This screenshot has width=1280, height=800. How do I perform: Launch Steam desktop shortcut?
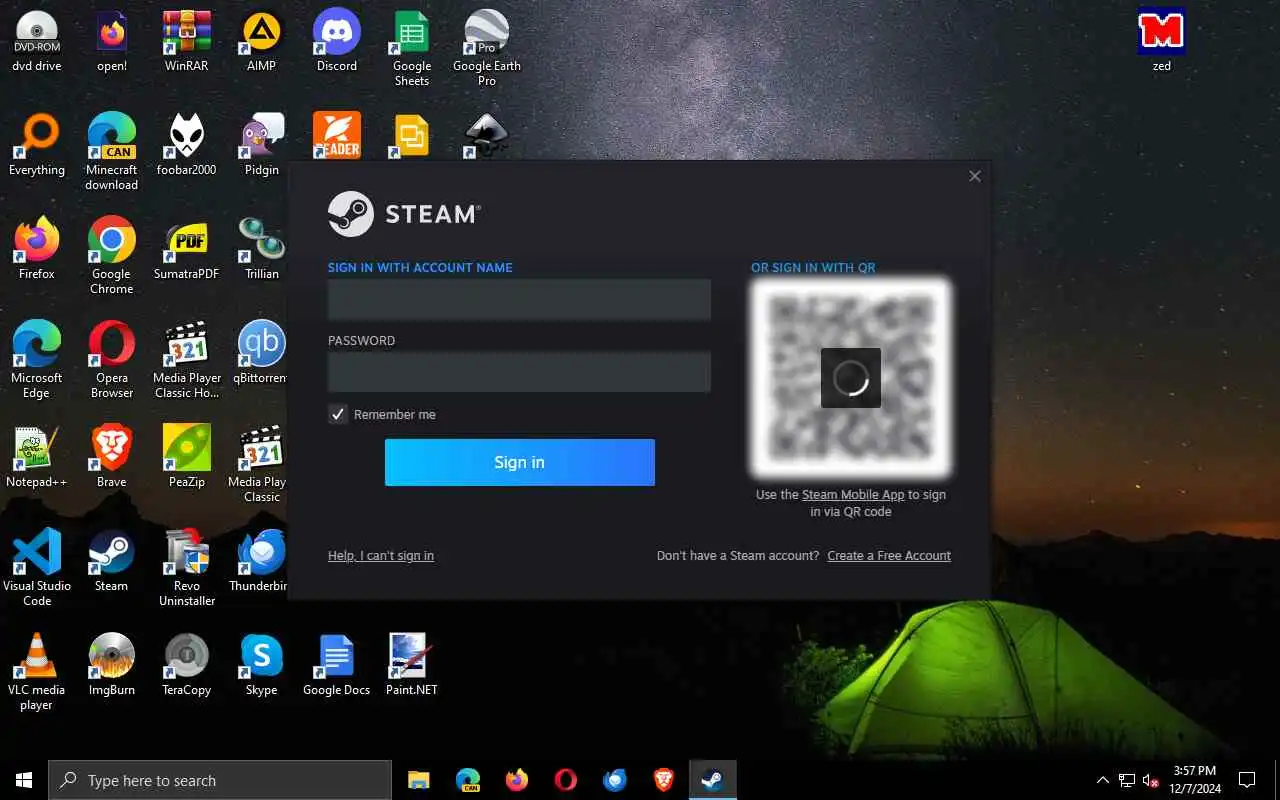112,562
